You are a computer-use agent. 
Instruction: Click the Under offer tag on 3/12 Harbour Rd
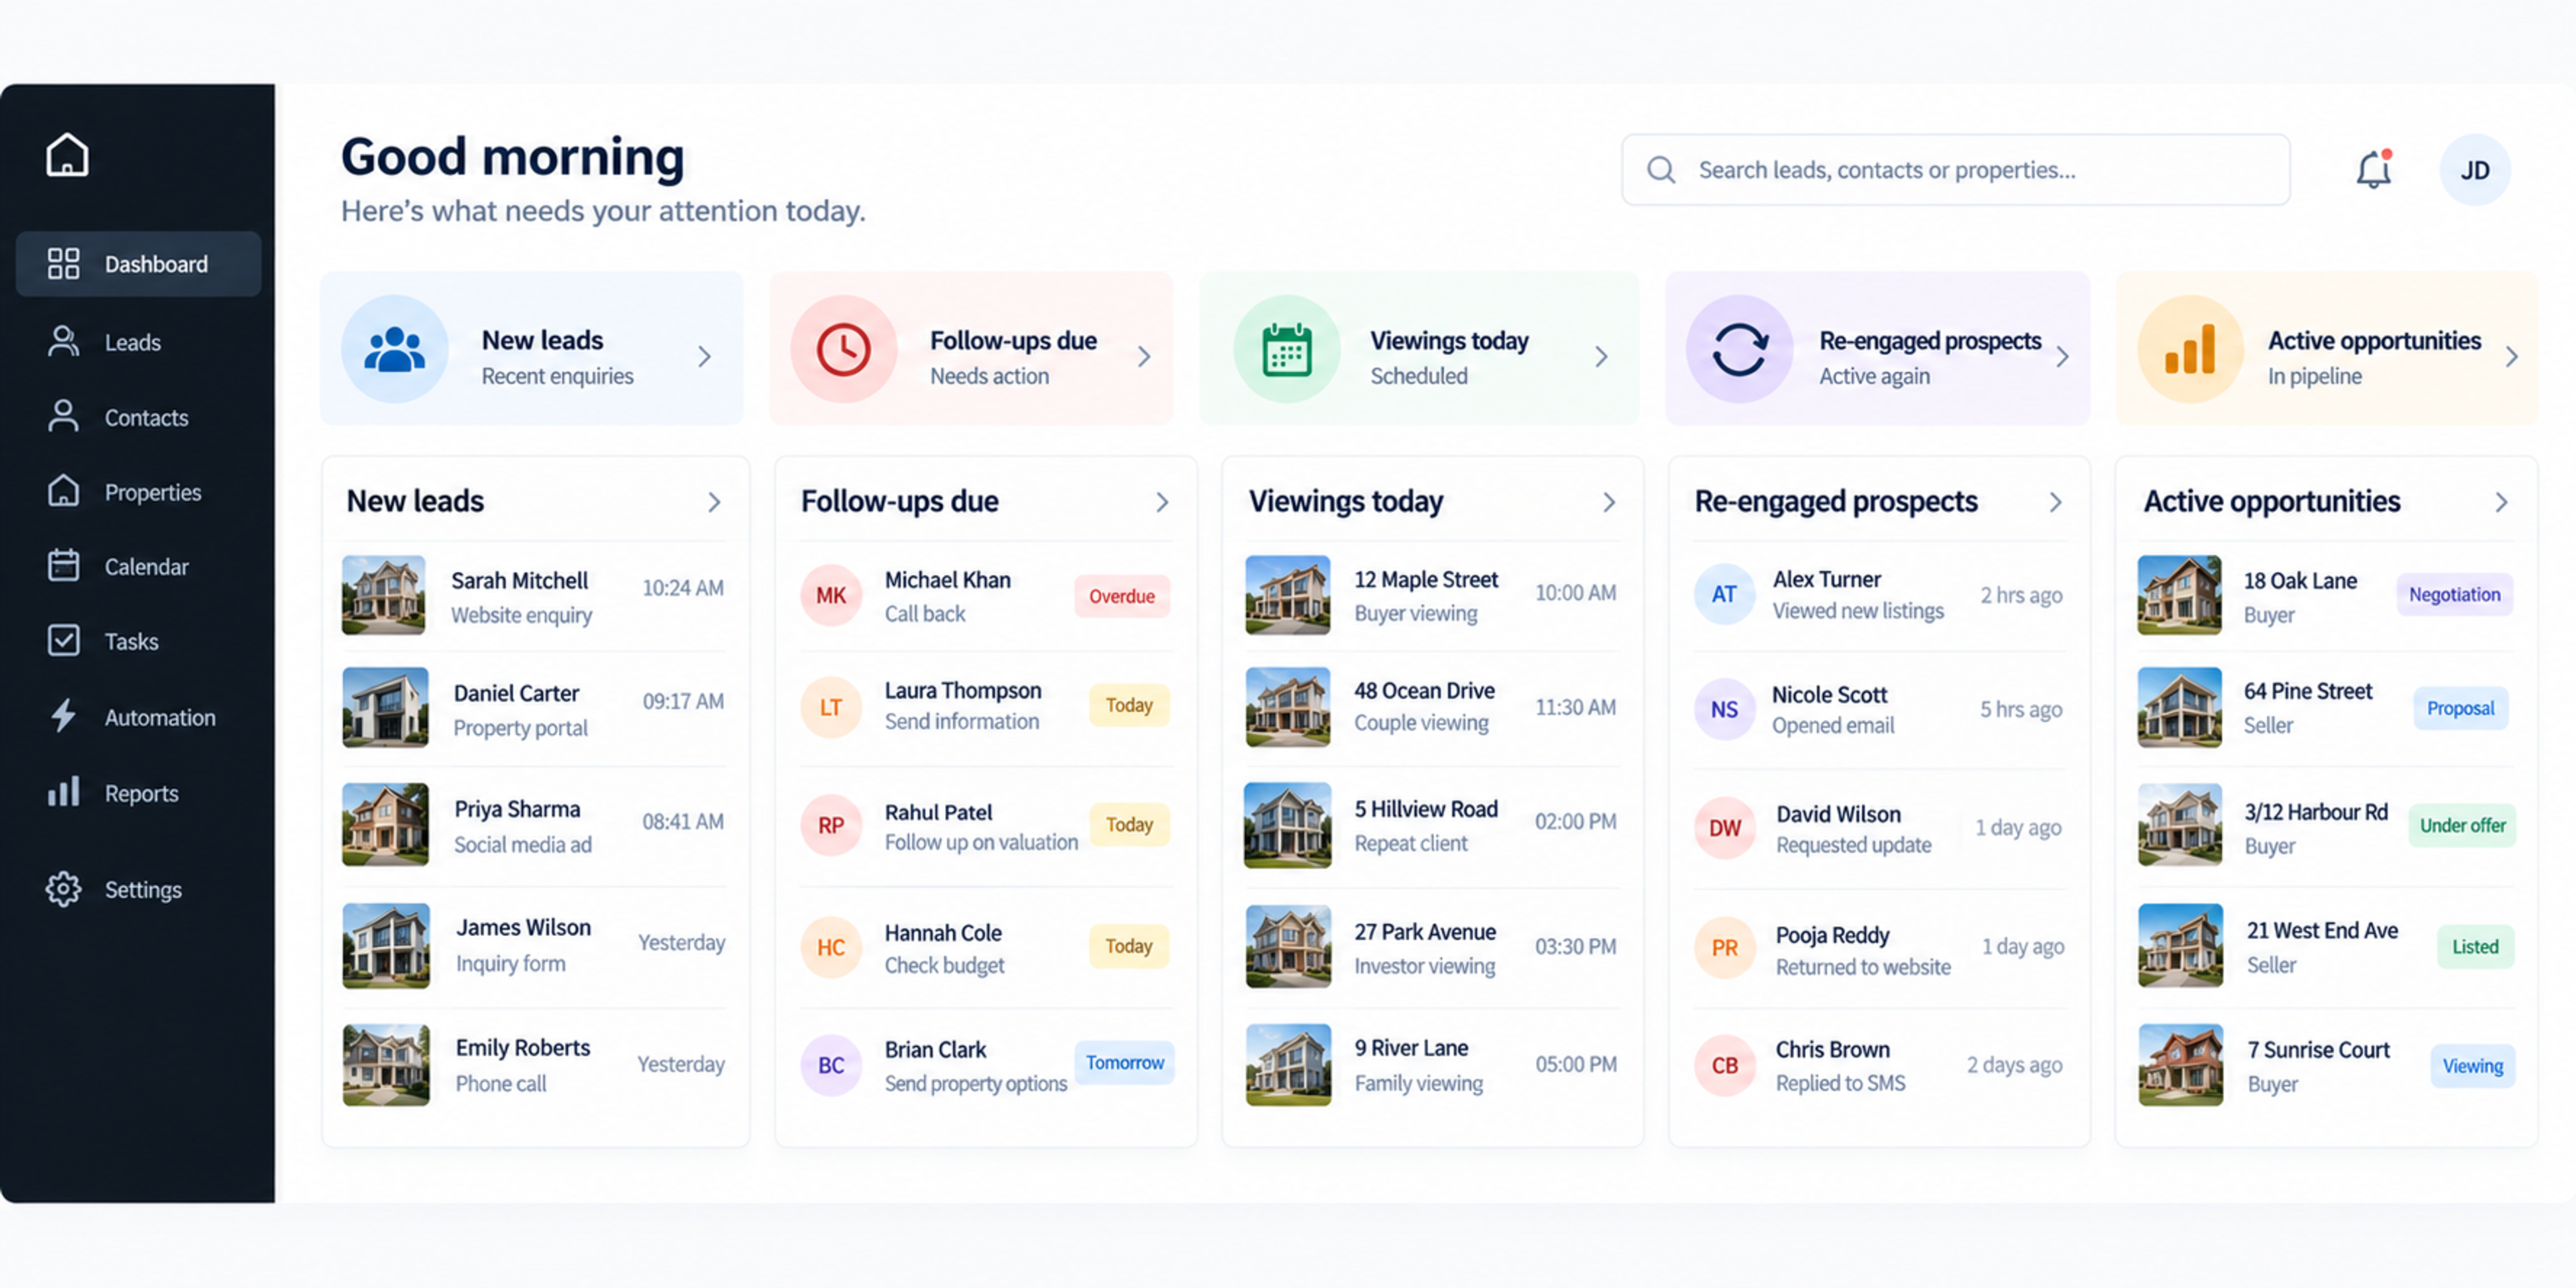(x=2462, y=825)
